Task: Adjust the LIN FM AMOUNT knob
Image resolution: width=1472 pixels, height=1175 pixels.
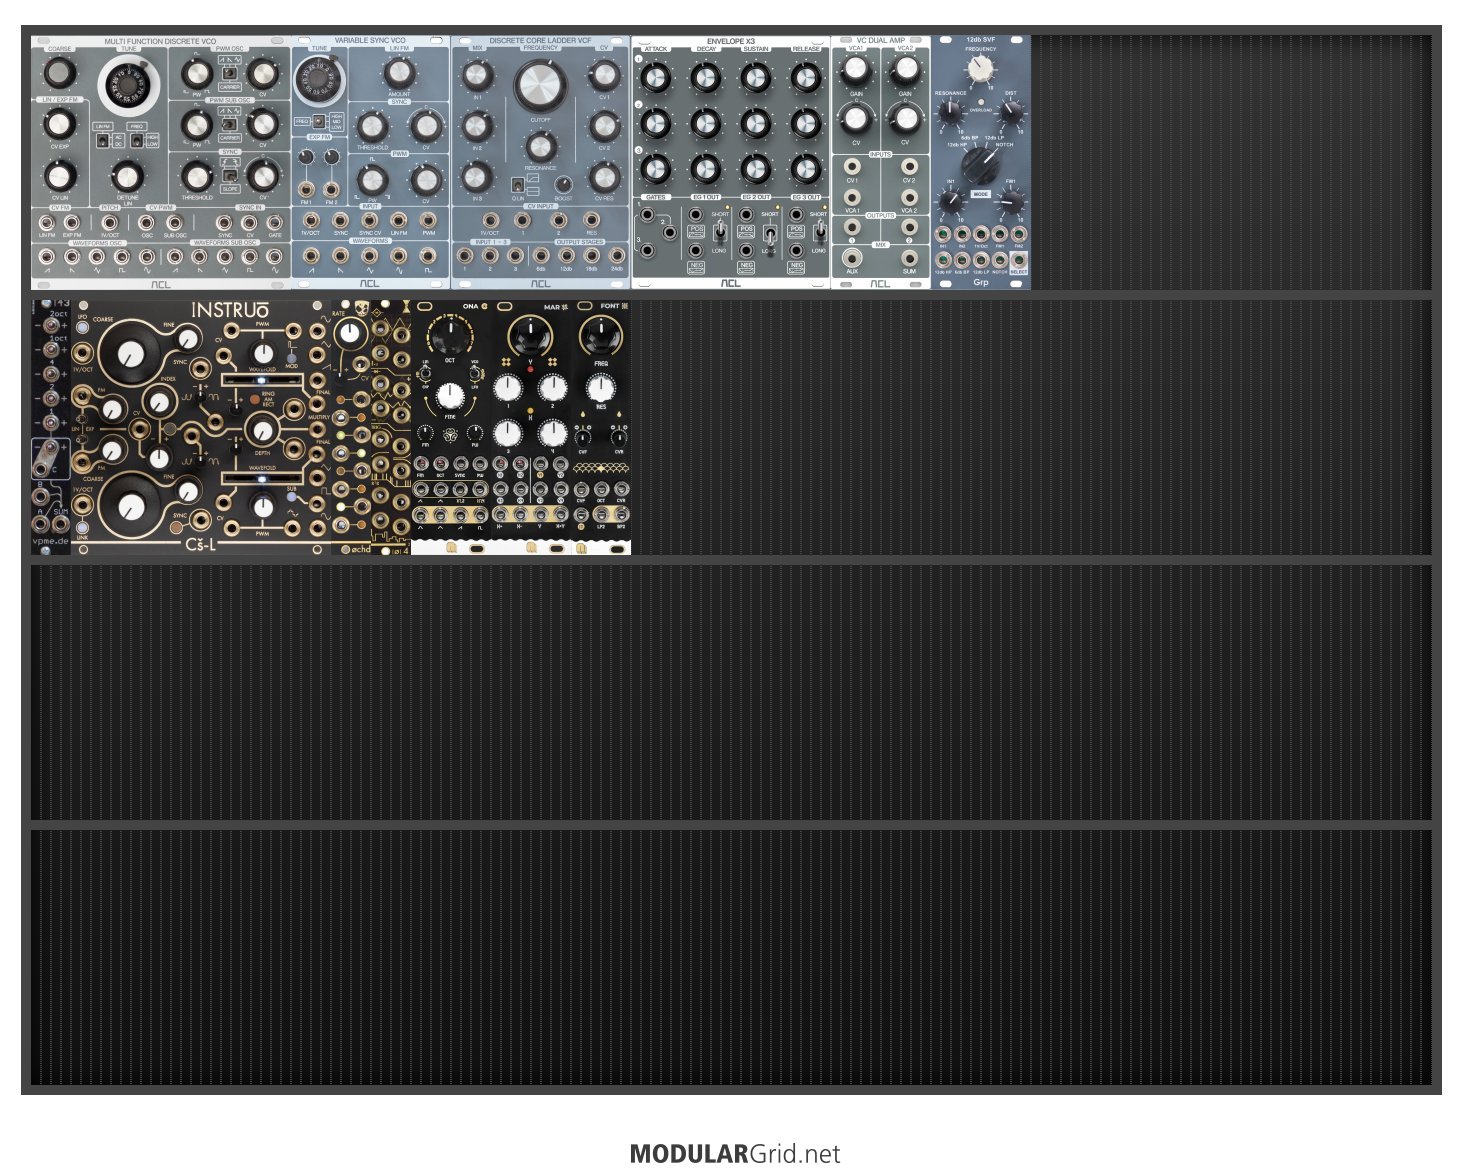Action: click(399, 72)
